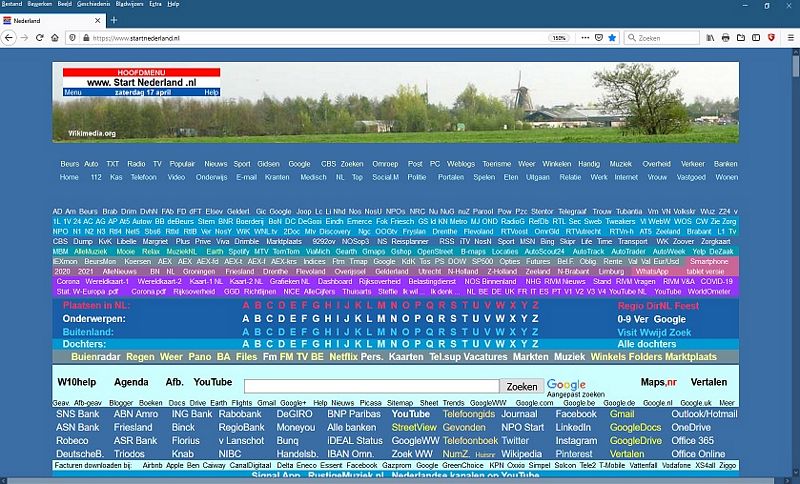Open the Beeld menu
This screenshot has width=800, height=484.
tap(64, 4)
